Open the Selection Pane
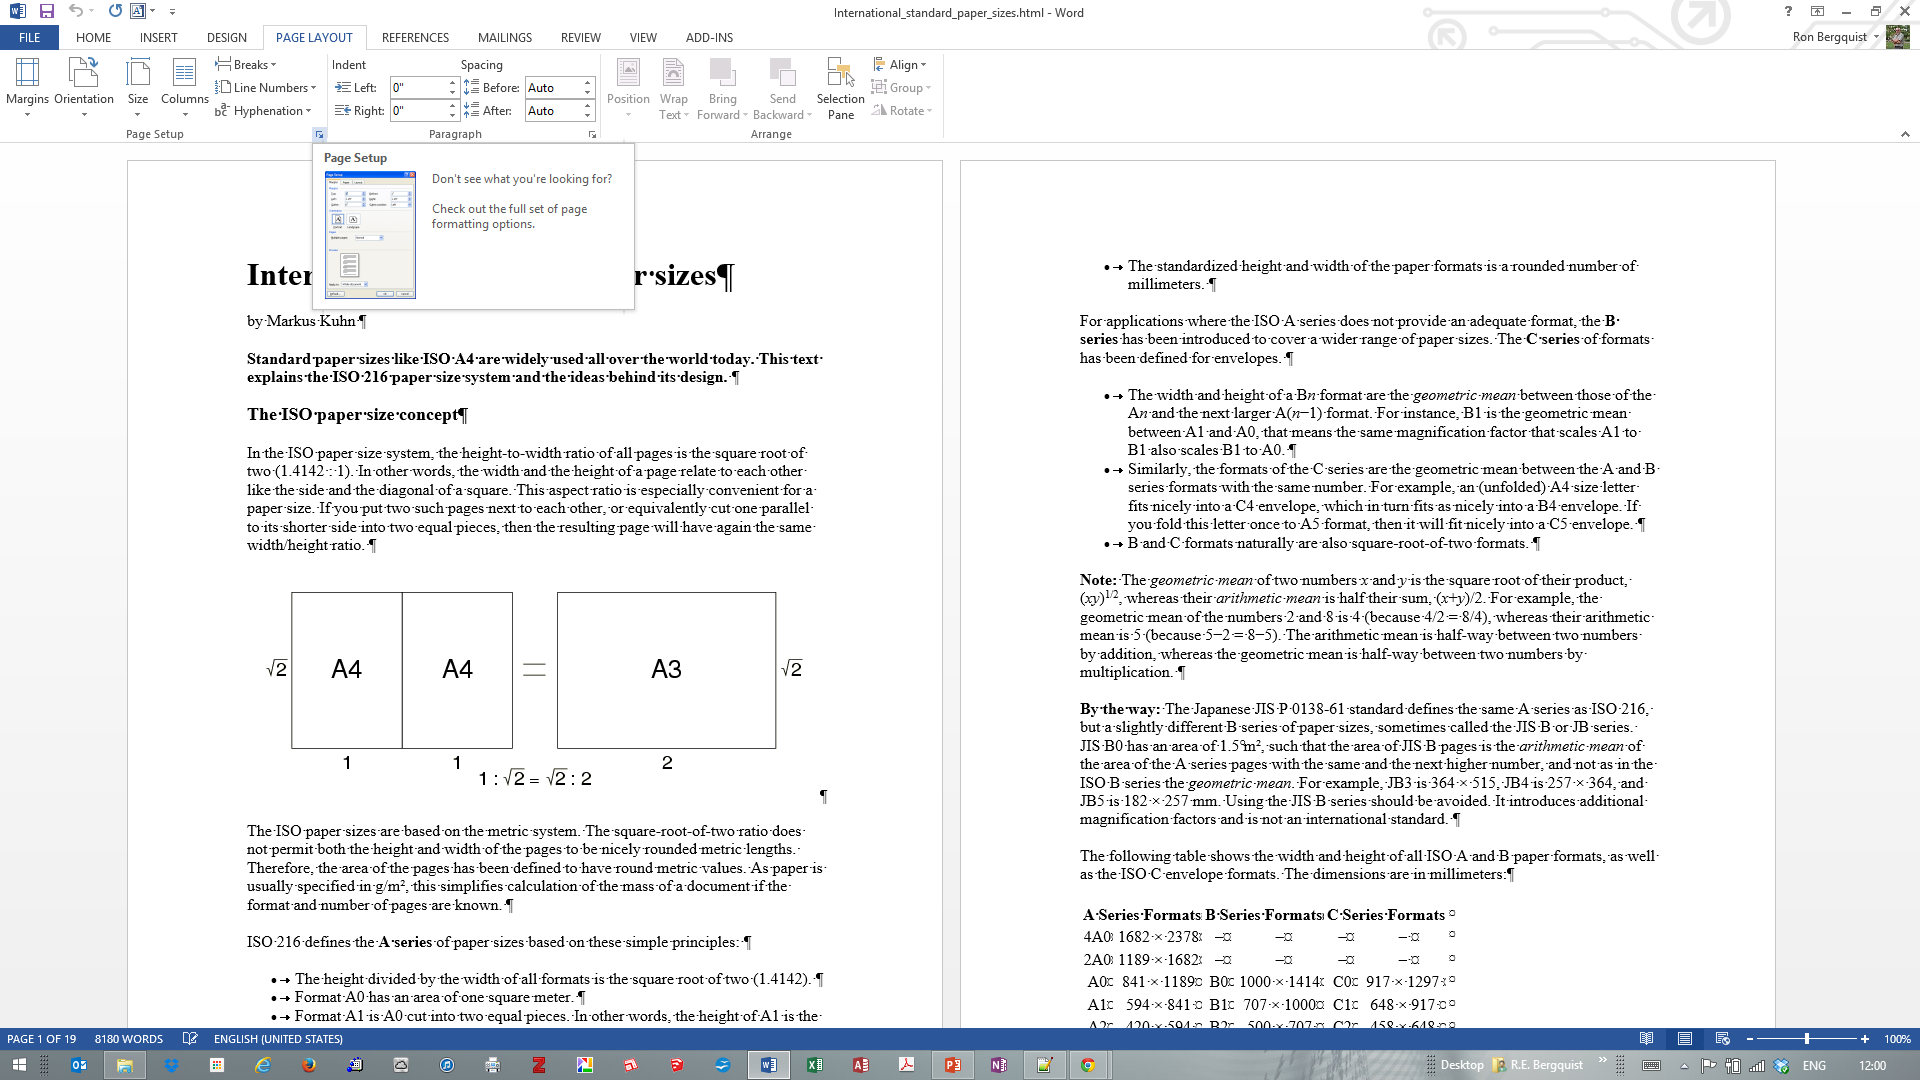The height and width of the screenshot is (1080, 1920). pos(840,88)
